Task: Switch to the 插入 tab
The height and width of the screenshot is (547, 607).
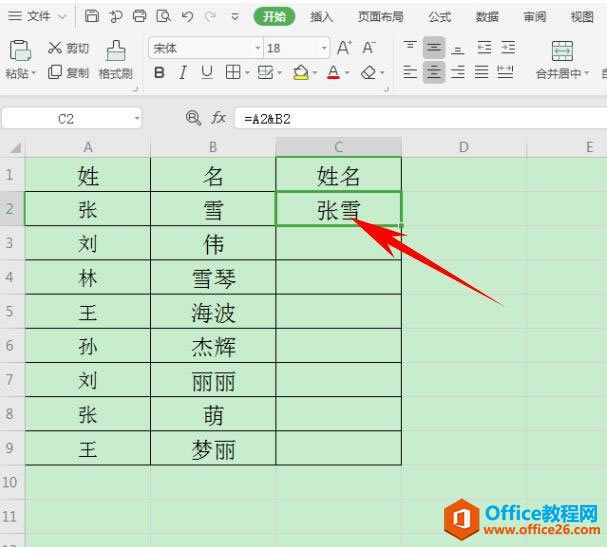Action: (x=321, y=17)
